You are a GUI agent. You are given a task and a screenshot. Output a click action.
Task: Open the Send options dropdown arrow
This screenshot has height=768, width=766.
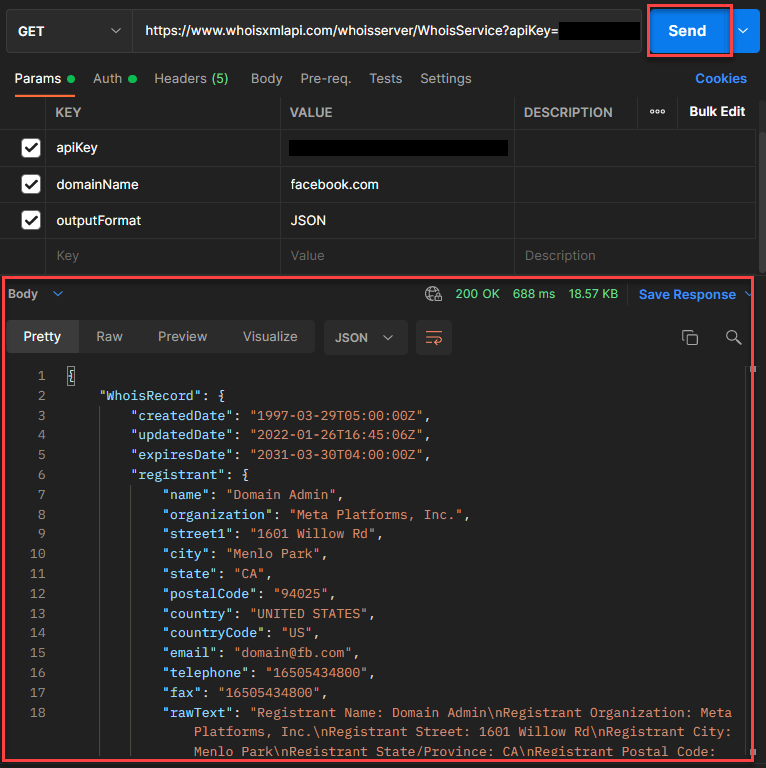point(744,31)
